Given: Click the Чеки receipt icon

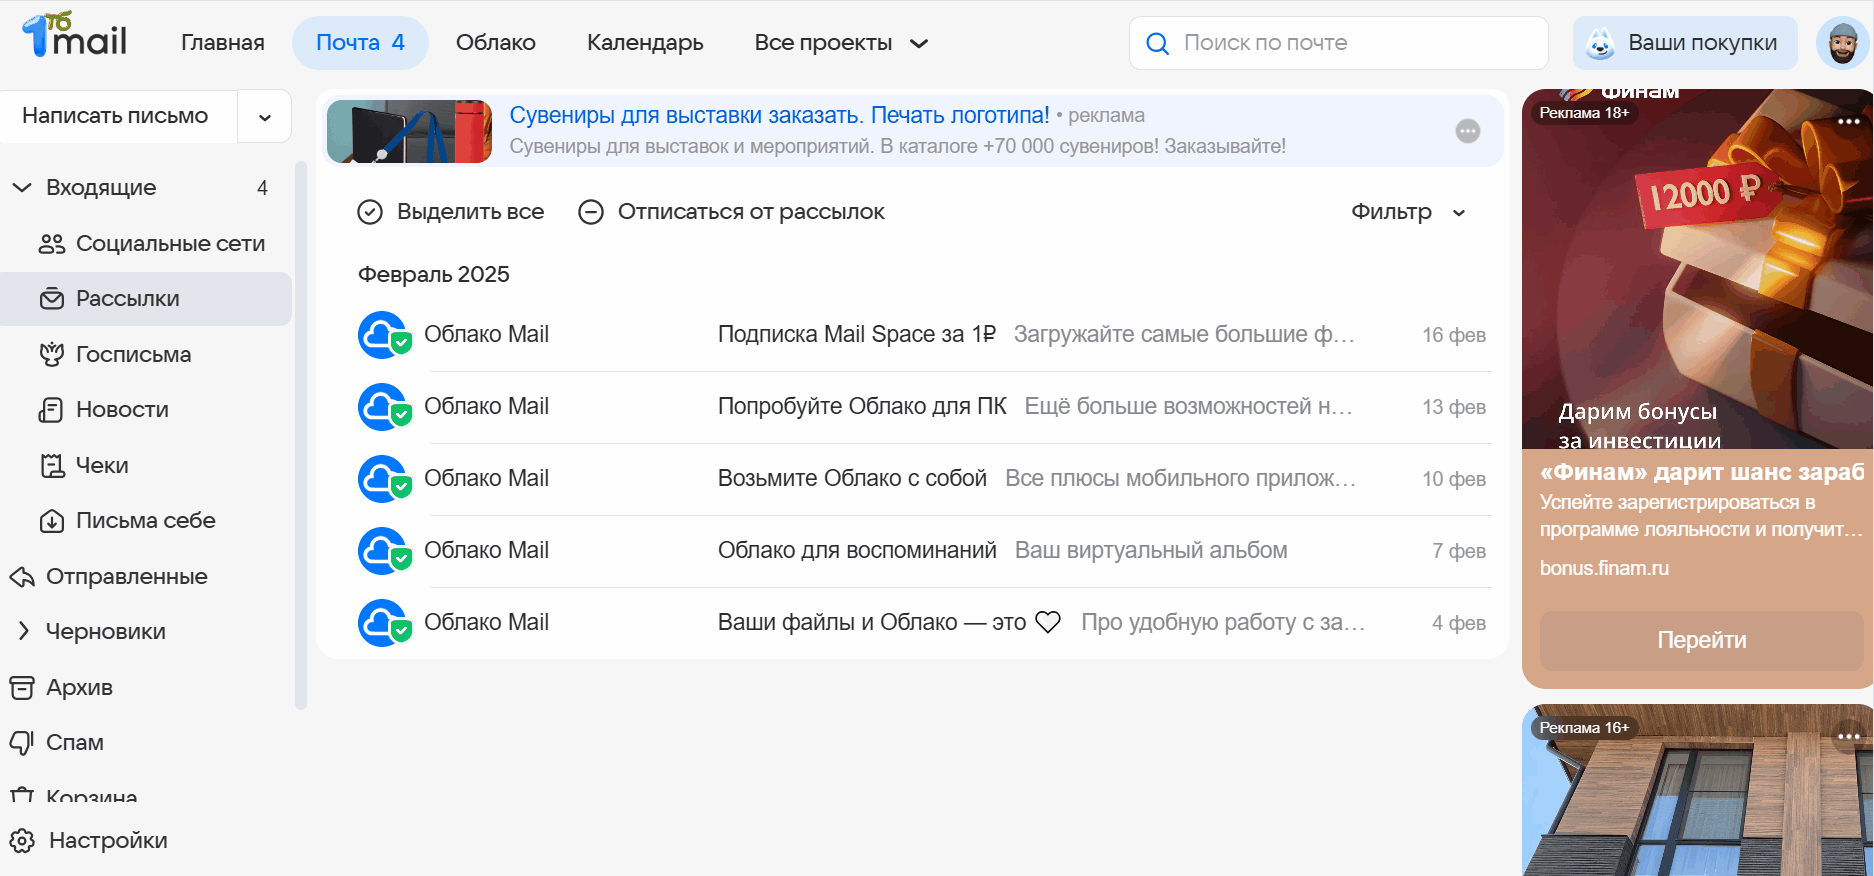Looking at the screenshot, I should point(52,465).
